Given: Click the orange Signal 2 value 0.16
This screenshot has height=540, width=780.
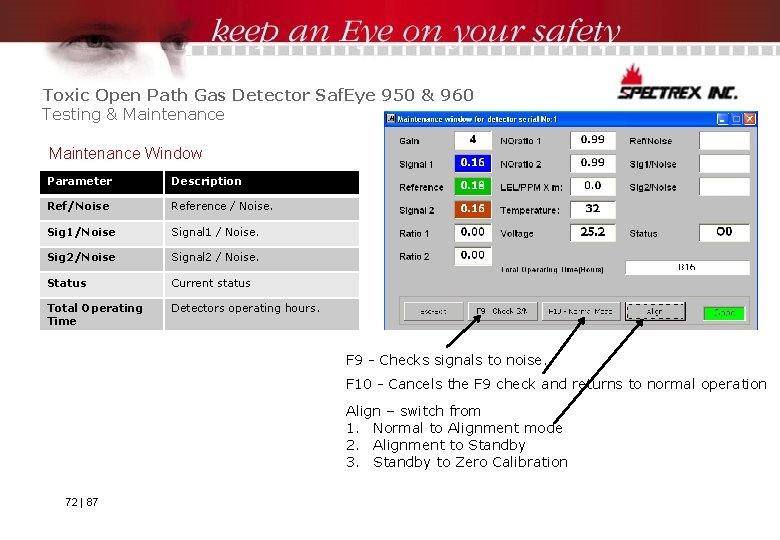Looking at the screenshot, I should tap(473, 209).
